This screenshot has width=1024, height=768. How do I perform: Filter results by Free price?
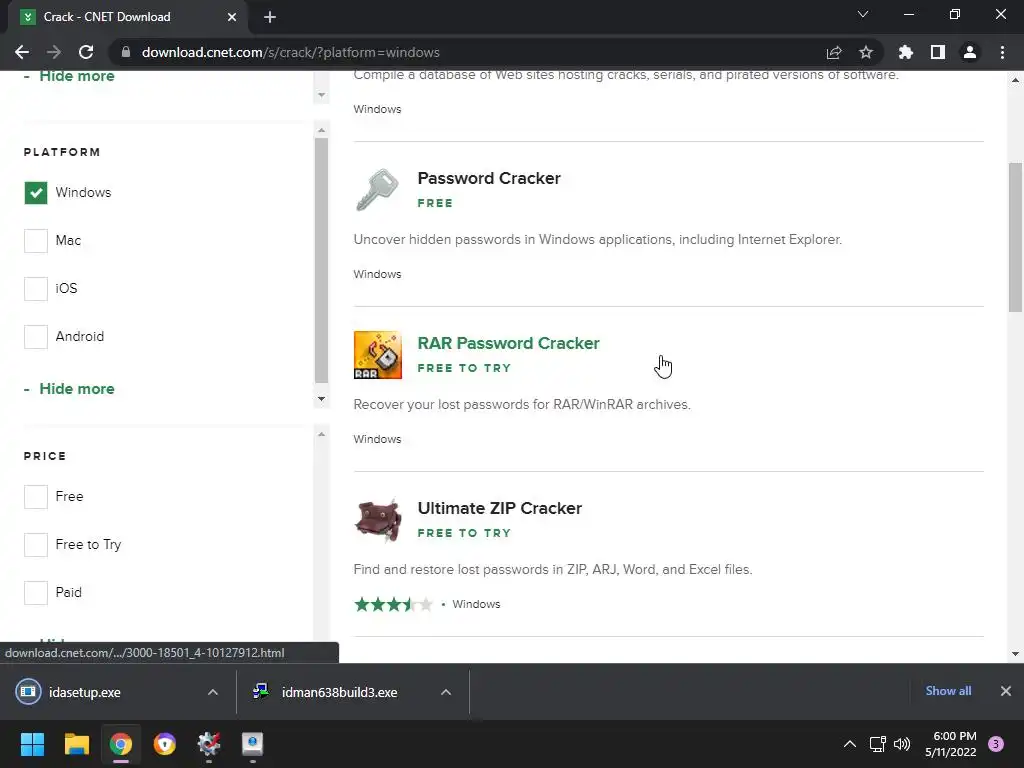(36, 496)
